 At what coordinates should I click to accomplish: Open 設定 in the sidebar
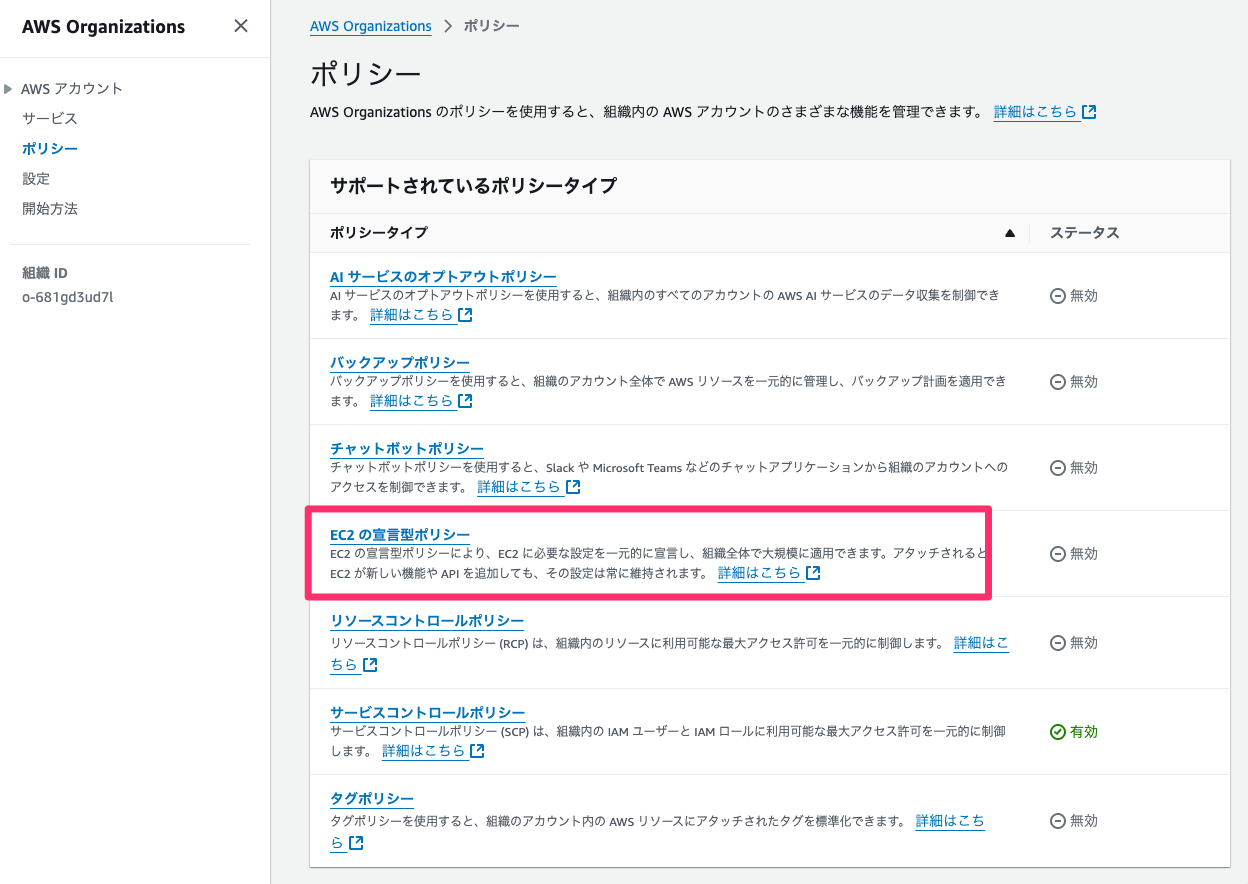tap(36, 178)
